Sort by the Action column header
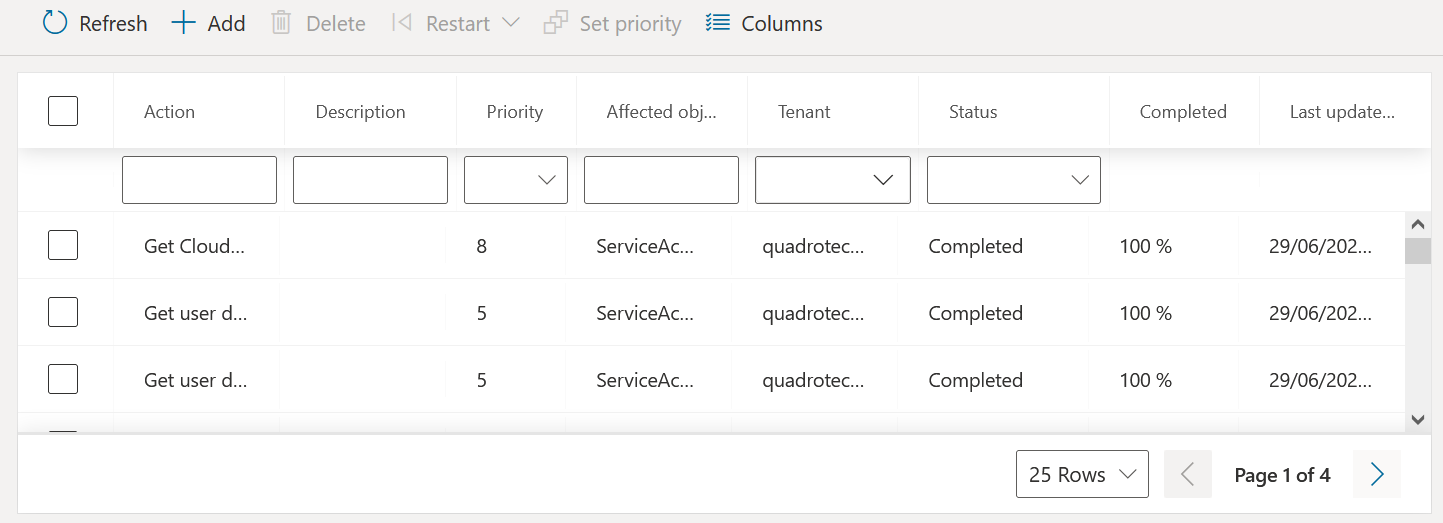1443x523 pixels. 170,112
